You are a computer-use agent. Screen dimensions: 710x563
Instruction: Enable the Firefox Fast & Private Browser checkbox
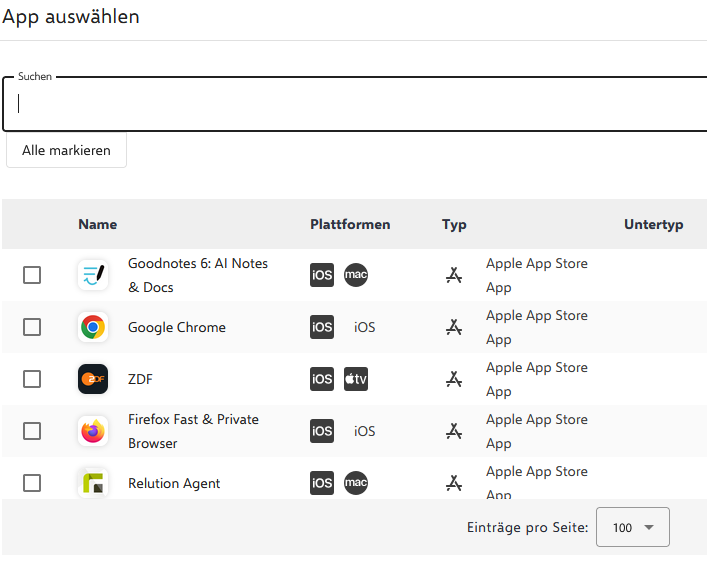32,431
